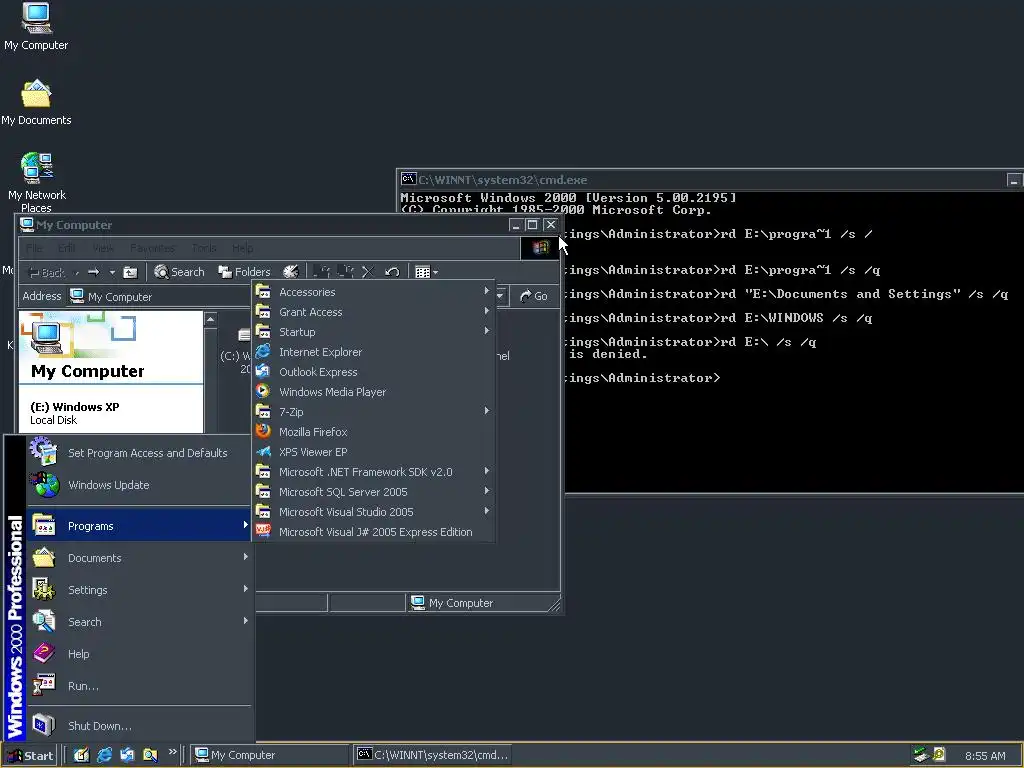
Task: Open Settings submenu in Start menu
Action: 139,590
